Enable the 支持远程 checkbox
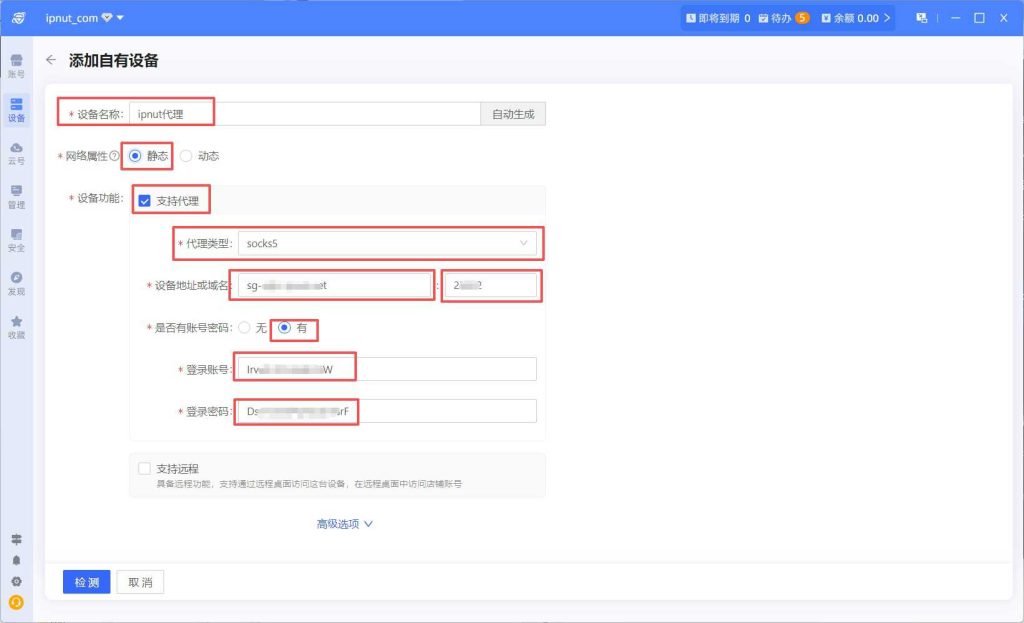This screenshot has width=1024, height=623. (145, 468)
